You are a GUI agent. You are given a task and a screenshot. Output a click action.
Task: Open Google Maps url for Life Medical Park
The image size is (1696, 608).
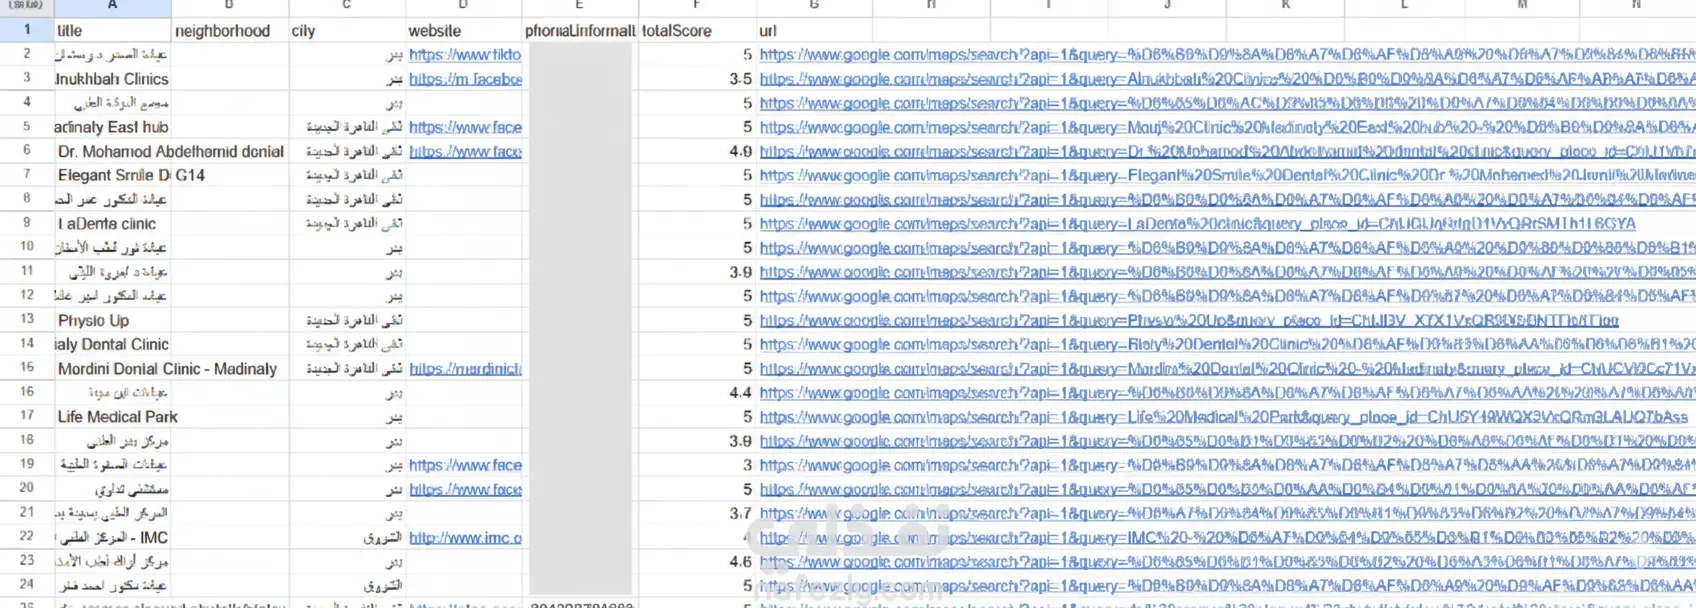pos(1223,416)
